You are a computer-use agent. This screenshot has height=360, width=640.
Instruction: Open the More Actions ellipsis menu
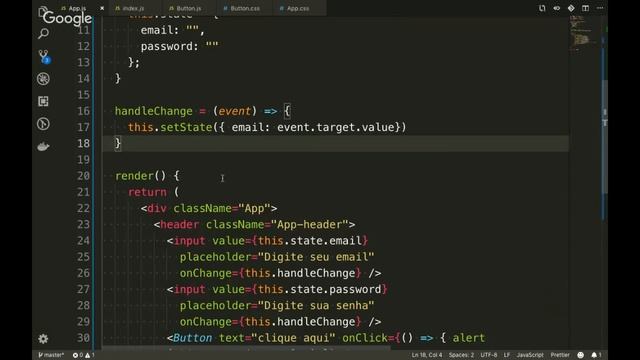600,8
